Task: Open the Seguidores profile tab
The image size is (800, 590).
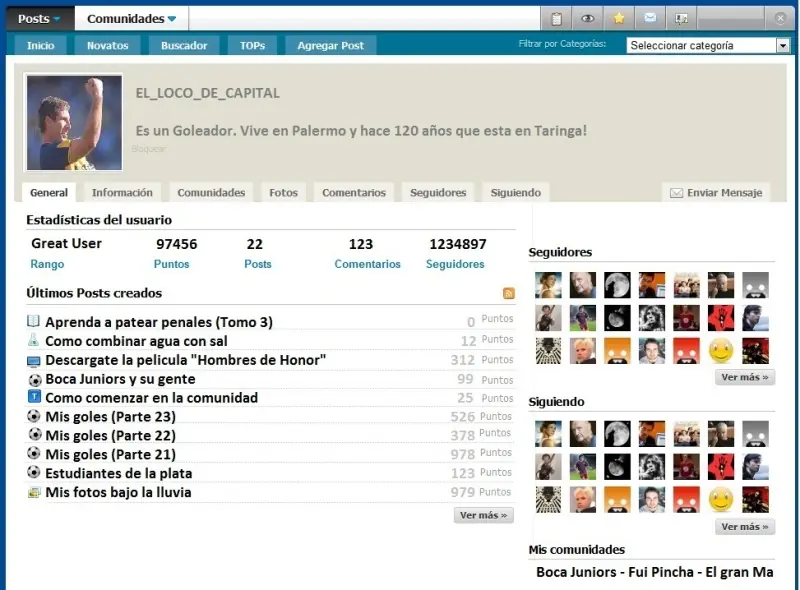Action: 438,193
